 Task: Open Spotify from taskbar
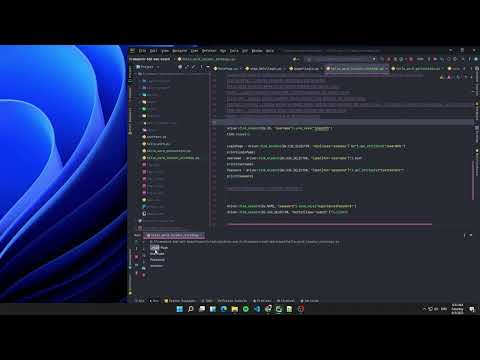click(x=246, y=309)
